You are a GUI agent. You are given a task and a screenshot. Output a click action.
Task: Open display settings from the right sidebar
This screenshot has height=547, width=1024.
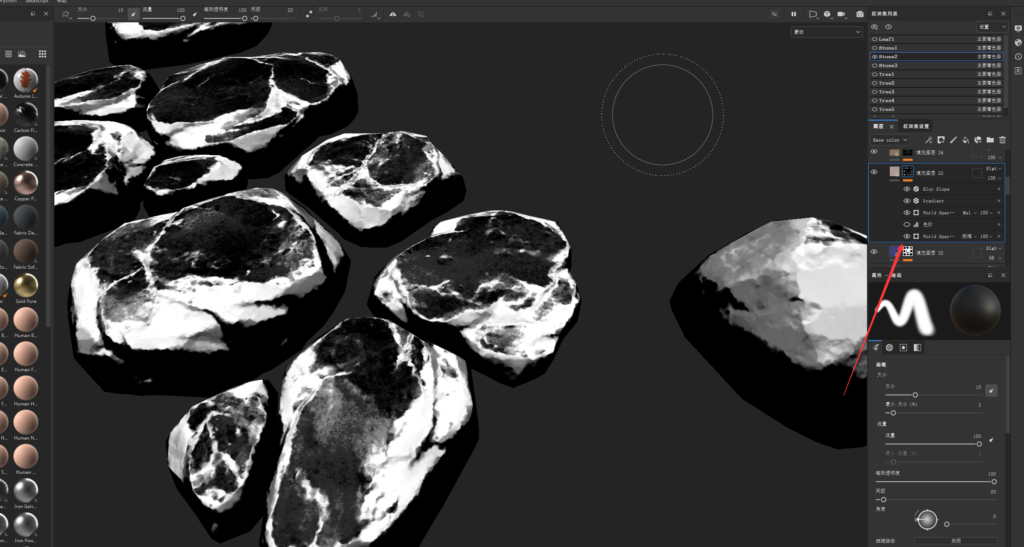click(x=1018, y=29)
